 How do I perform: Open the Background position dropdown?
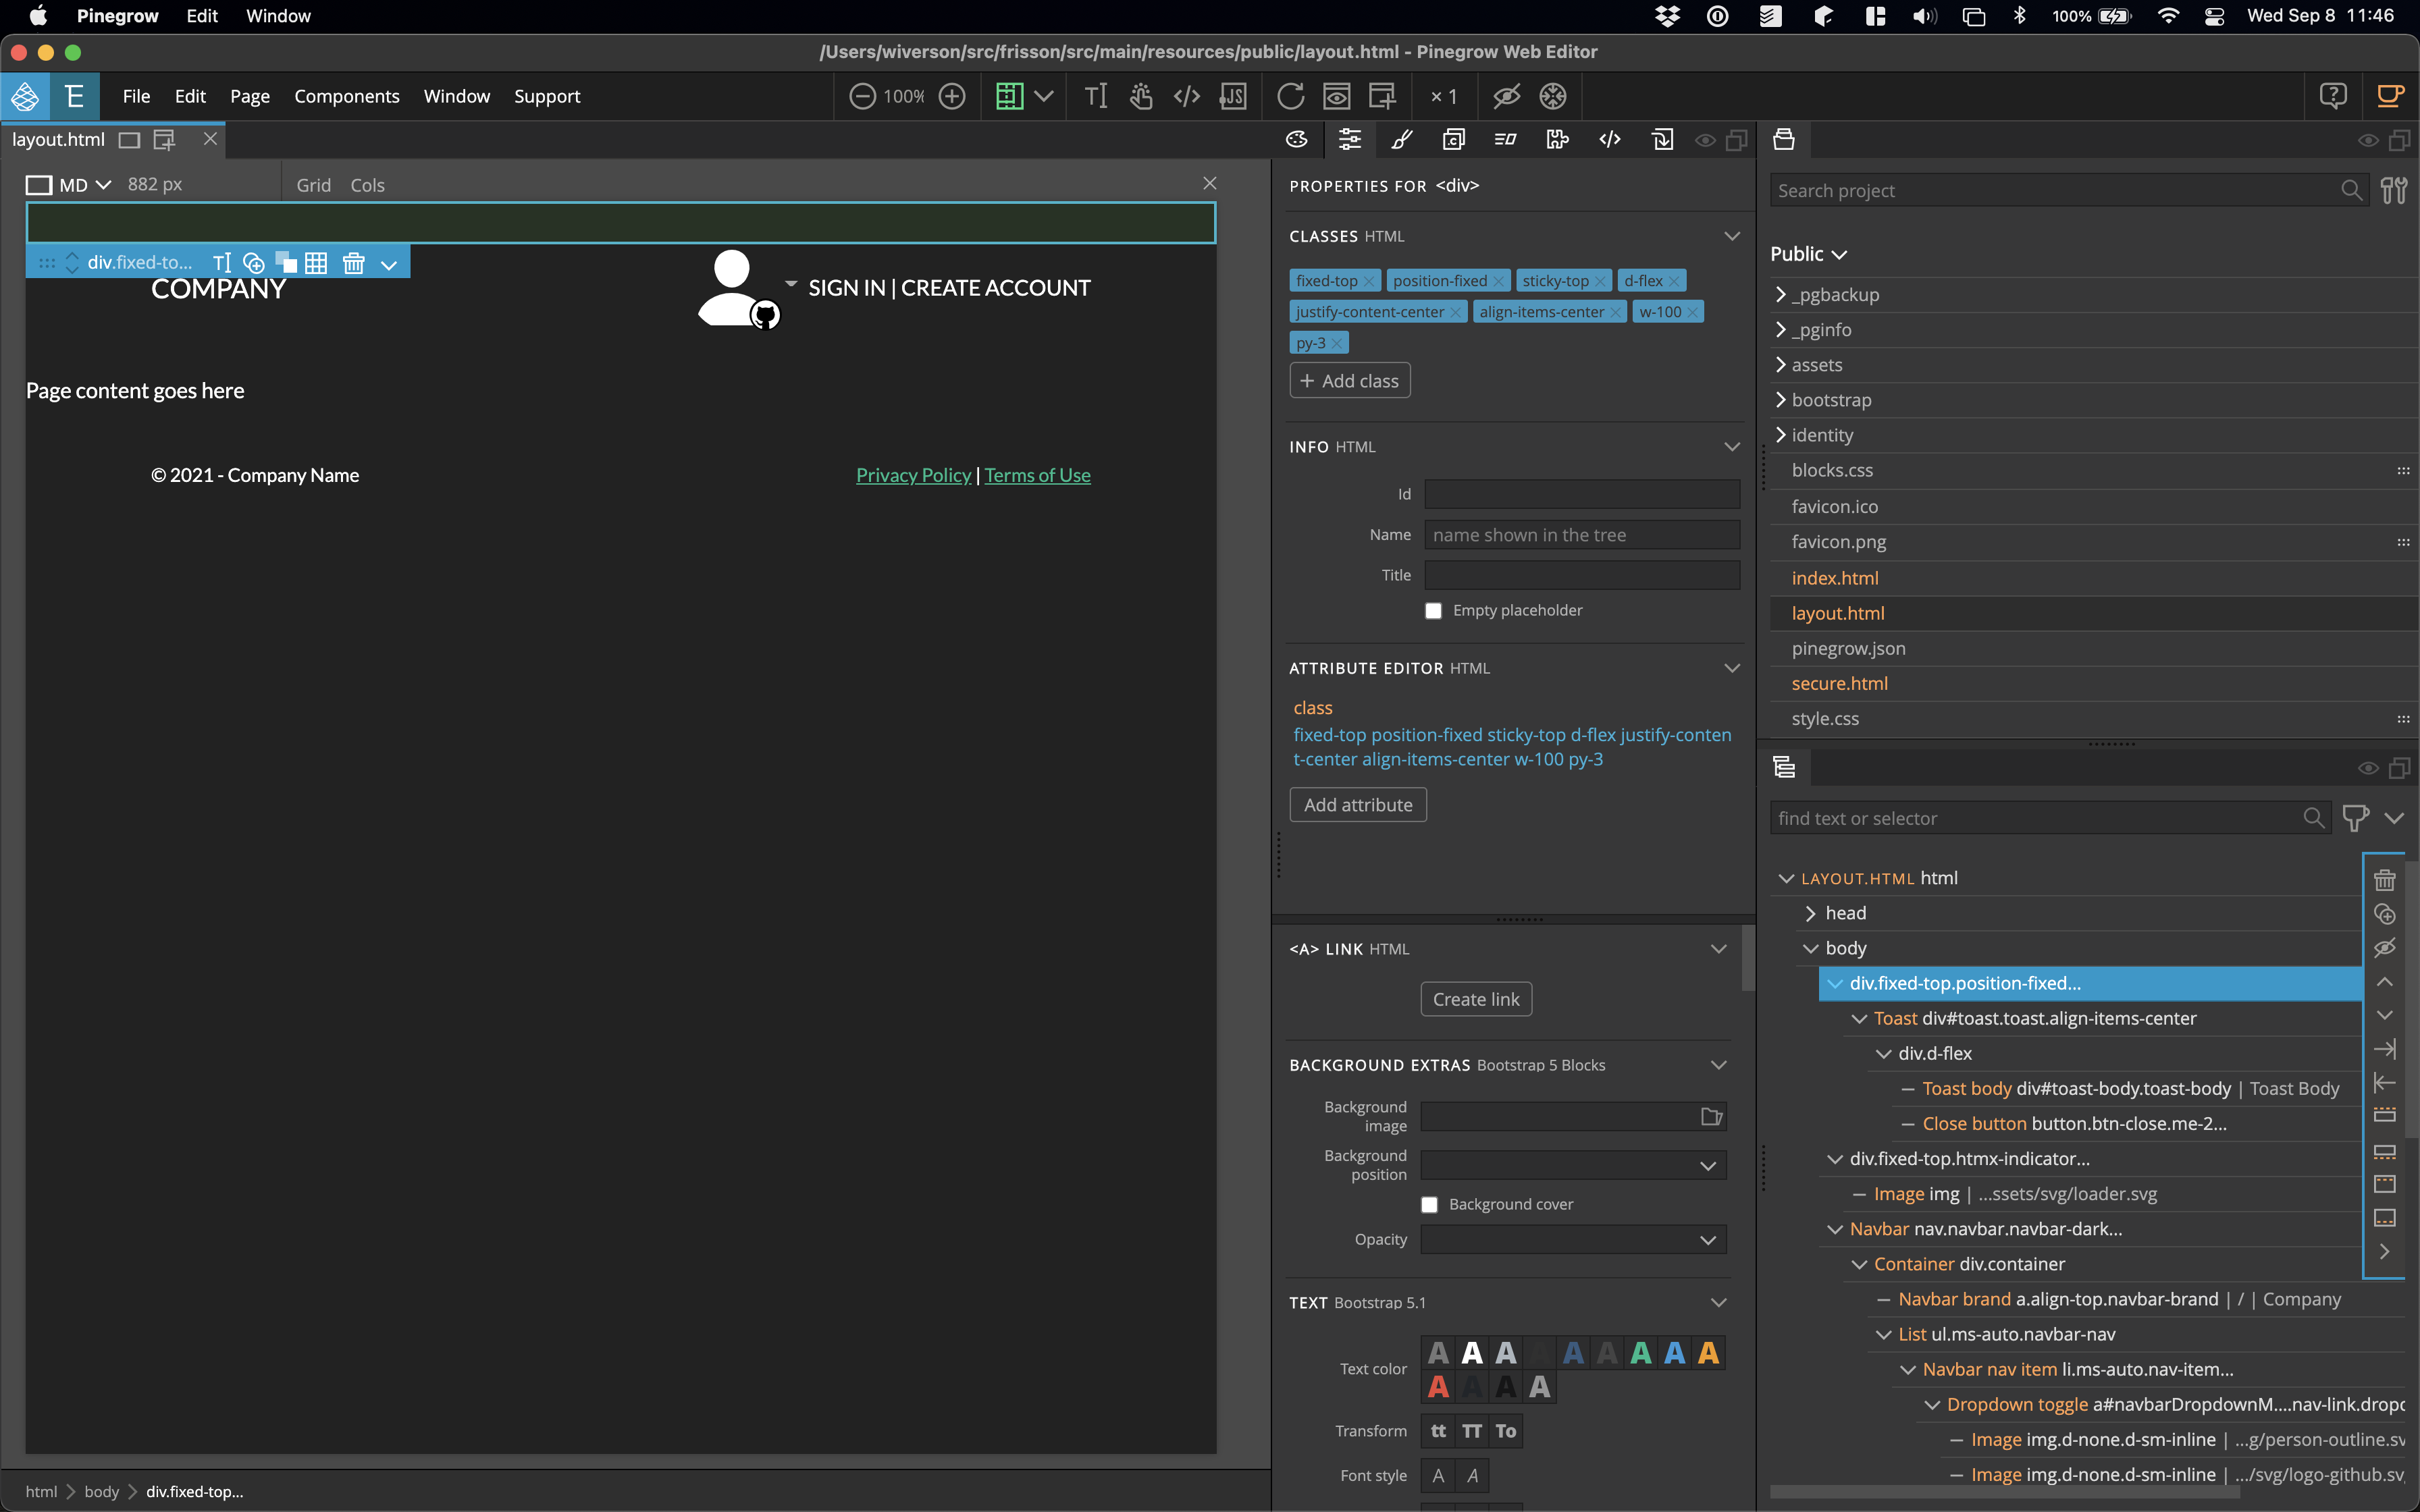[1573, 1165]
